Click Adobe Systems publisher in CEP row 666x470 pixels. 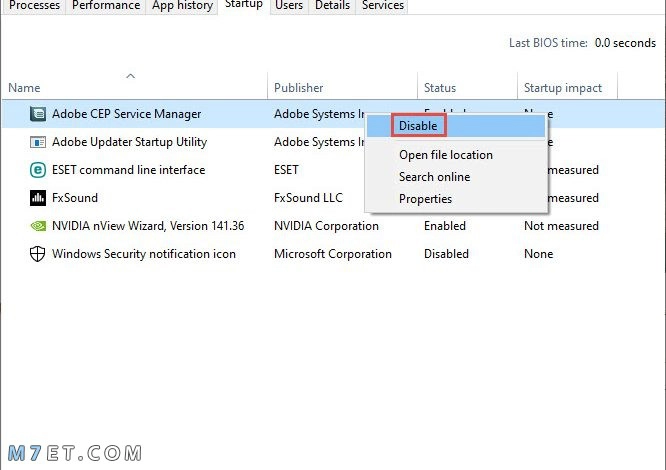coord(319,114)
